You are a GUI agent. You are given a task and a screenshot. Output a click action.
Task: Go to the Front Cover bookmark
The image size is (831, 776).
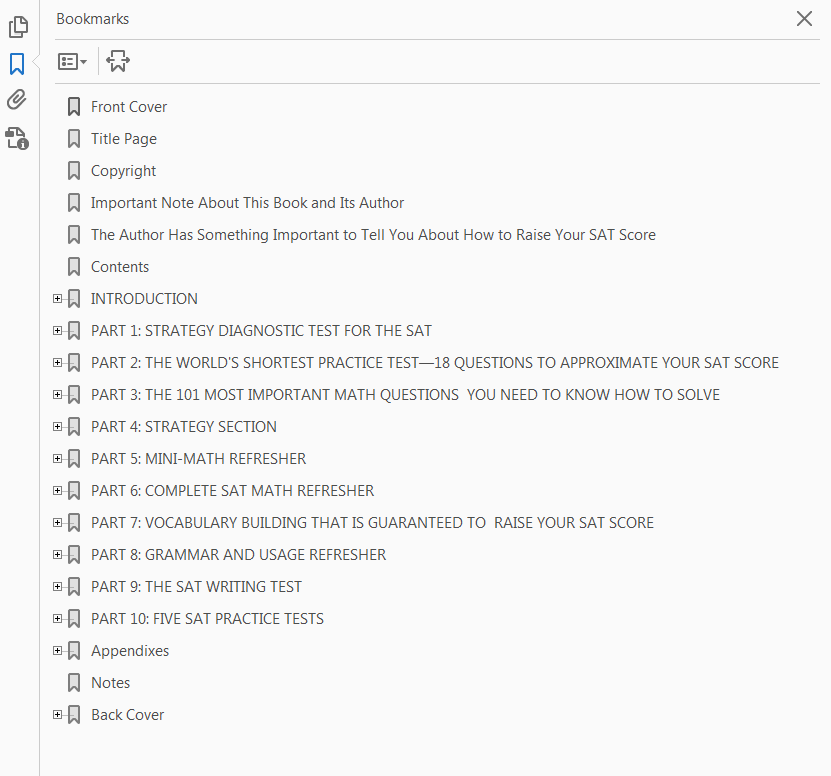pos(129,107)
